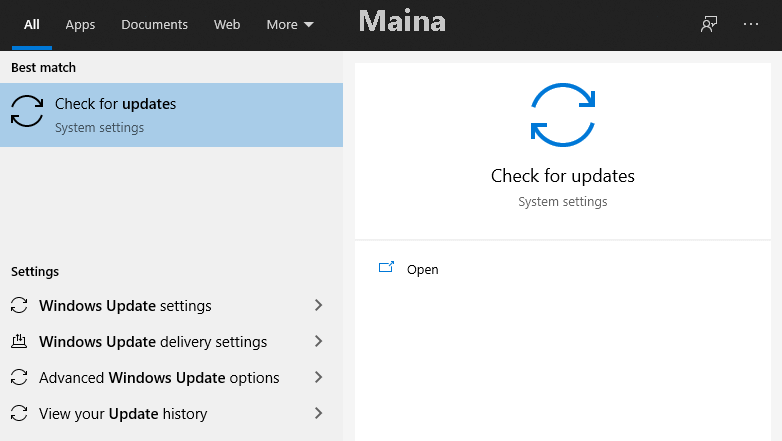Switch to the Web tab
Screen dimensions: 782x441
(227, 24)
